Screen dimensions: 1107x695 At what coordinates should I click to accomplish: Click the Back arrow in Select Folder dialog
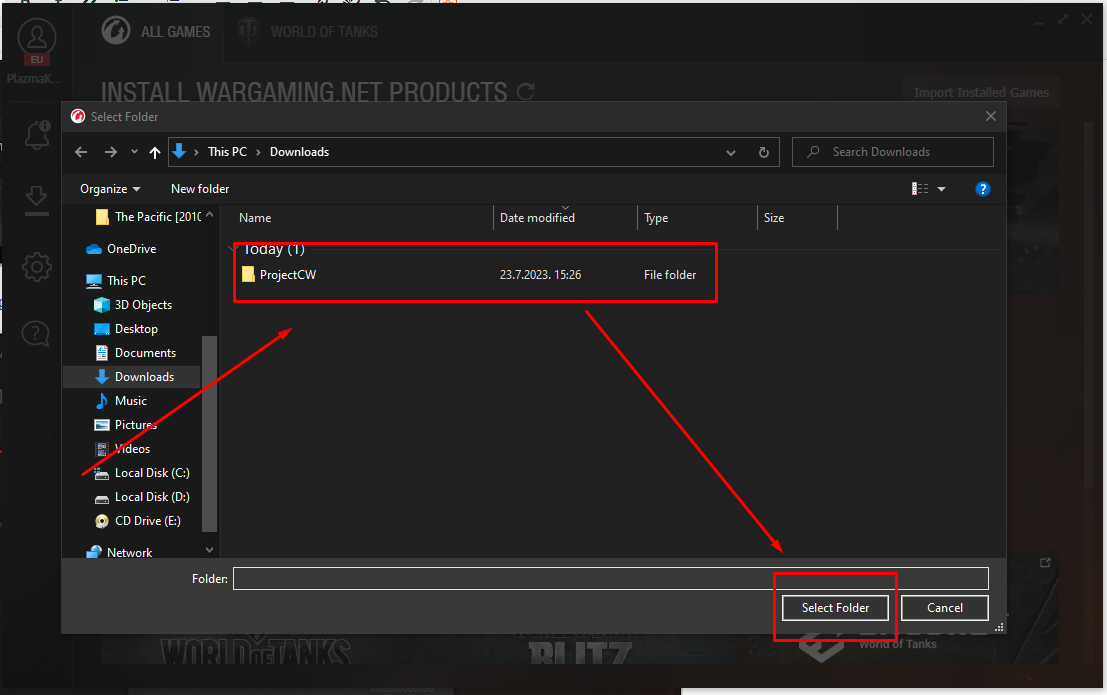click(81, 152)
